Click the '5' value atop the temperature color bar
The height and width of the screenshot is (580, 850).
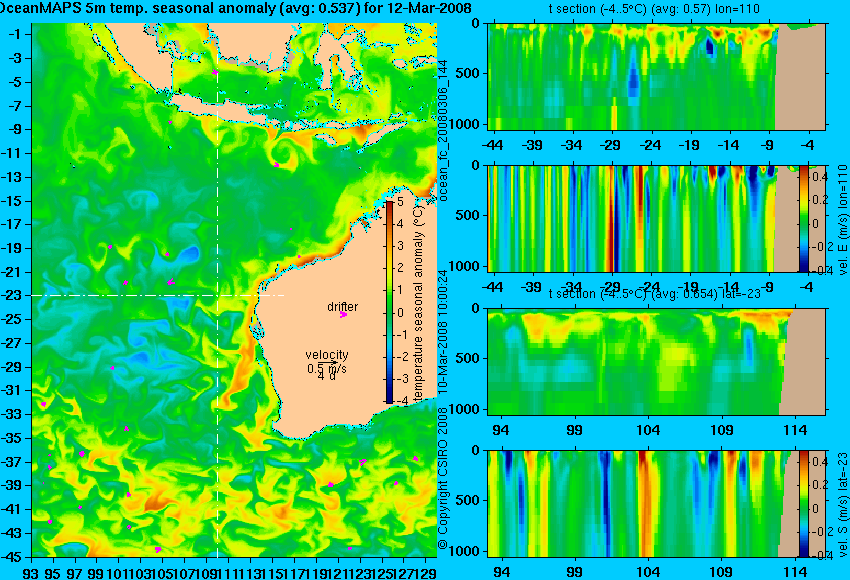[x=400, y=202]
